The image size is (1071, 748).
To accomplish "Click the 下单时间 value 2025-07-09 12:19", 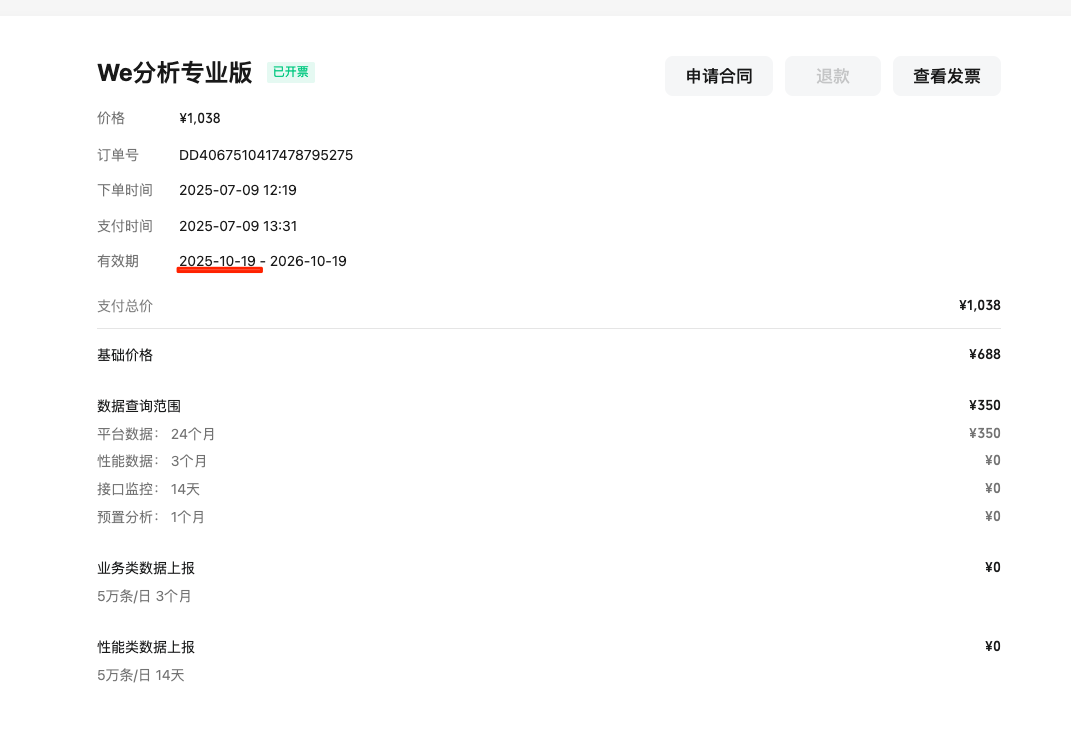I will tap(238, 190).
